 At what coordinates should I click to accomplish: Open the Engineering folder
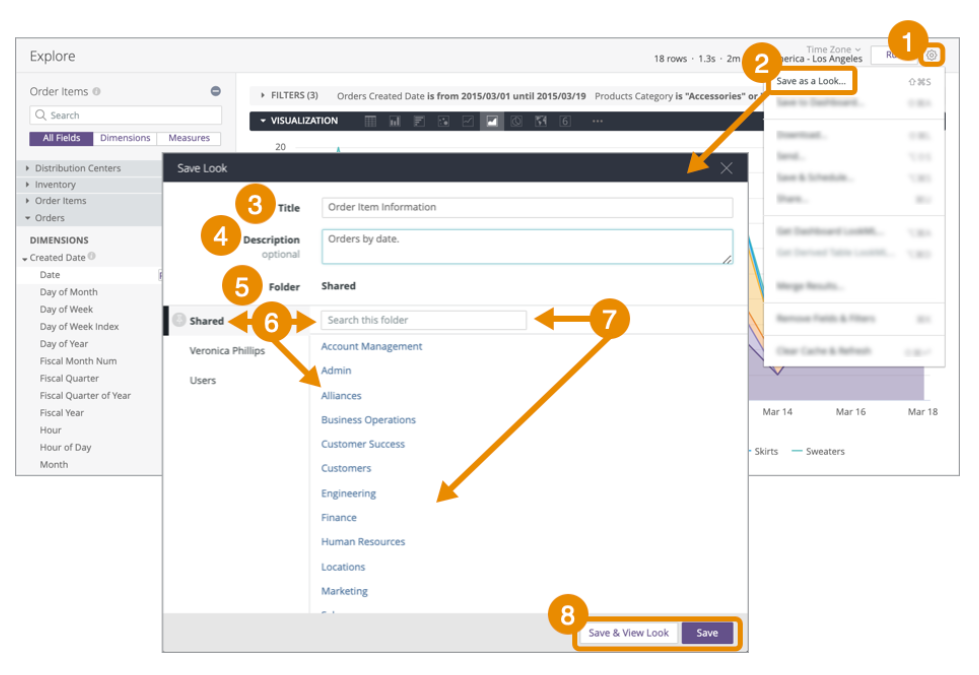point(348,493)
